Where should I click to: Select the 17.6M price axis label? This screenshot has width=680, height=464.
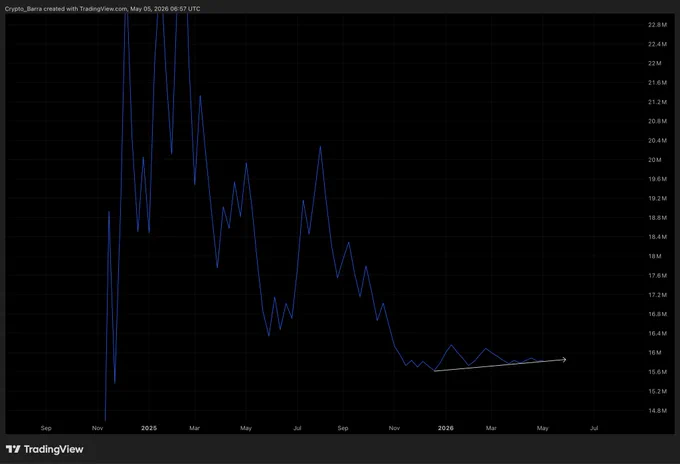point(657,276)
